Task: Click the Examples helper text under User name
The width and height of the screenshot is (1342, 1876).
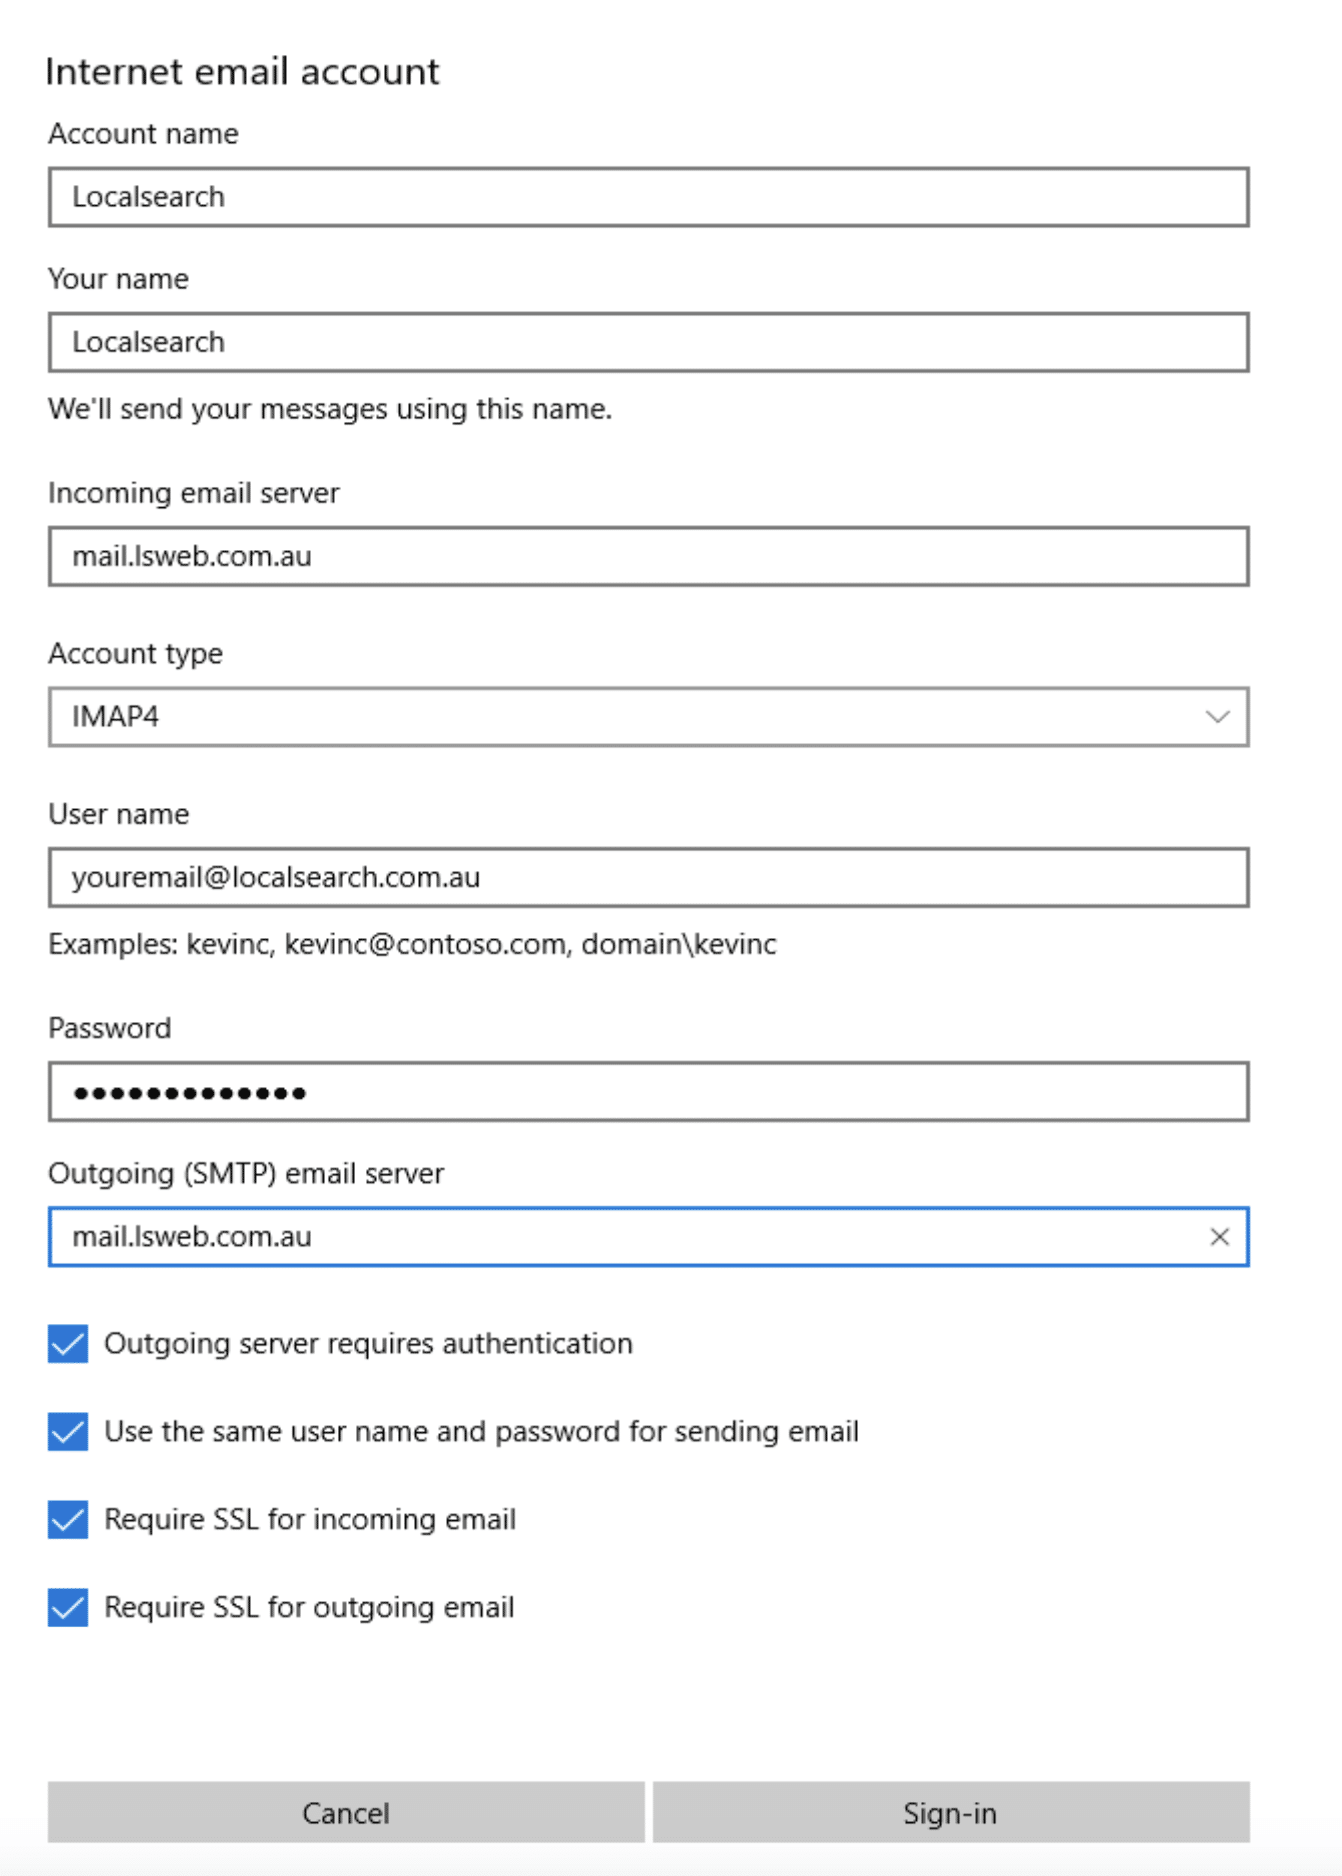Action: pyautogui.click(x=413, y=941)
